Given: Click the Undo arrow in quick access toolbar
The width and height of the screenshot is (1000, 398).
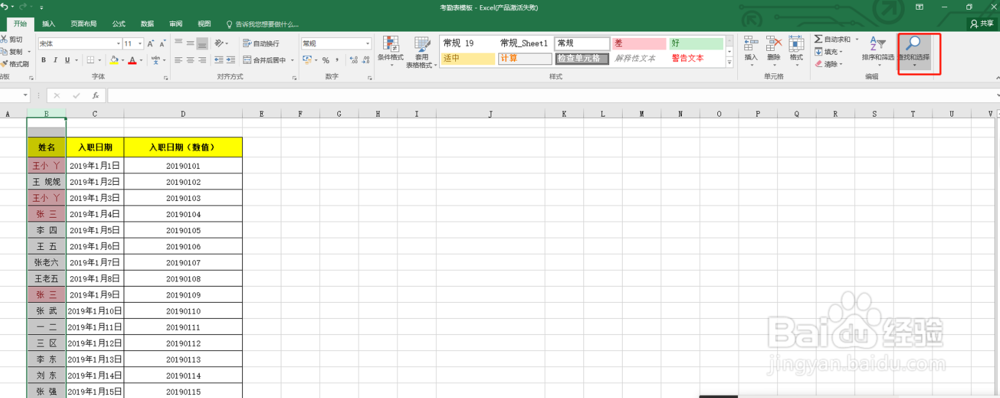Looking at the screenshot, I should [x=5, y=6].
